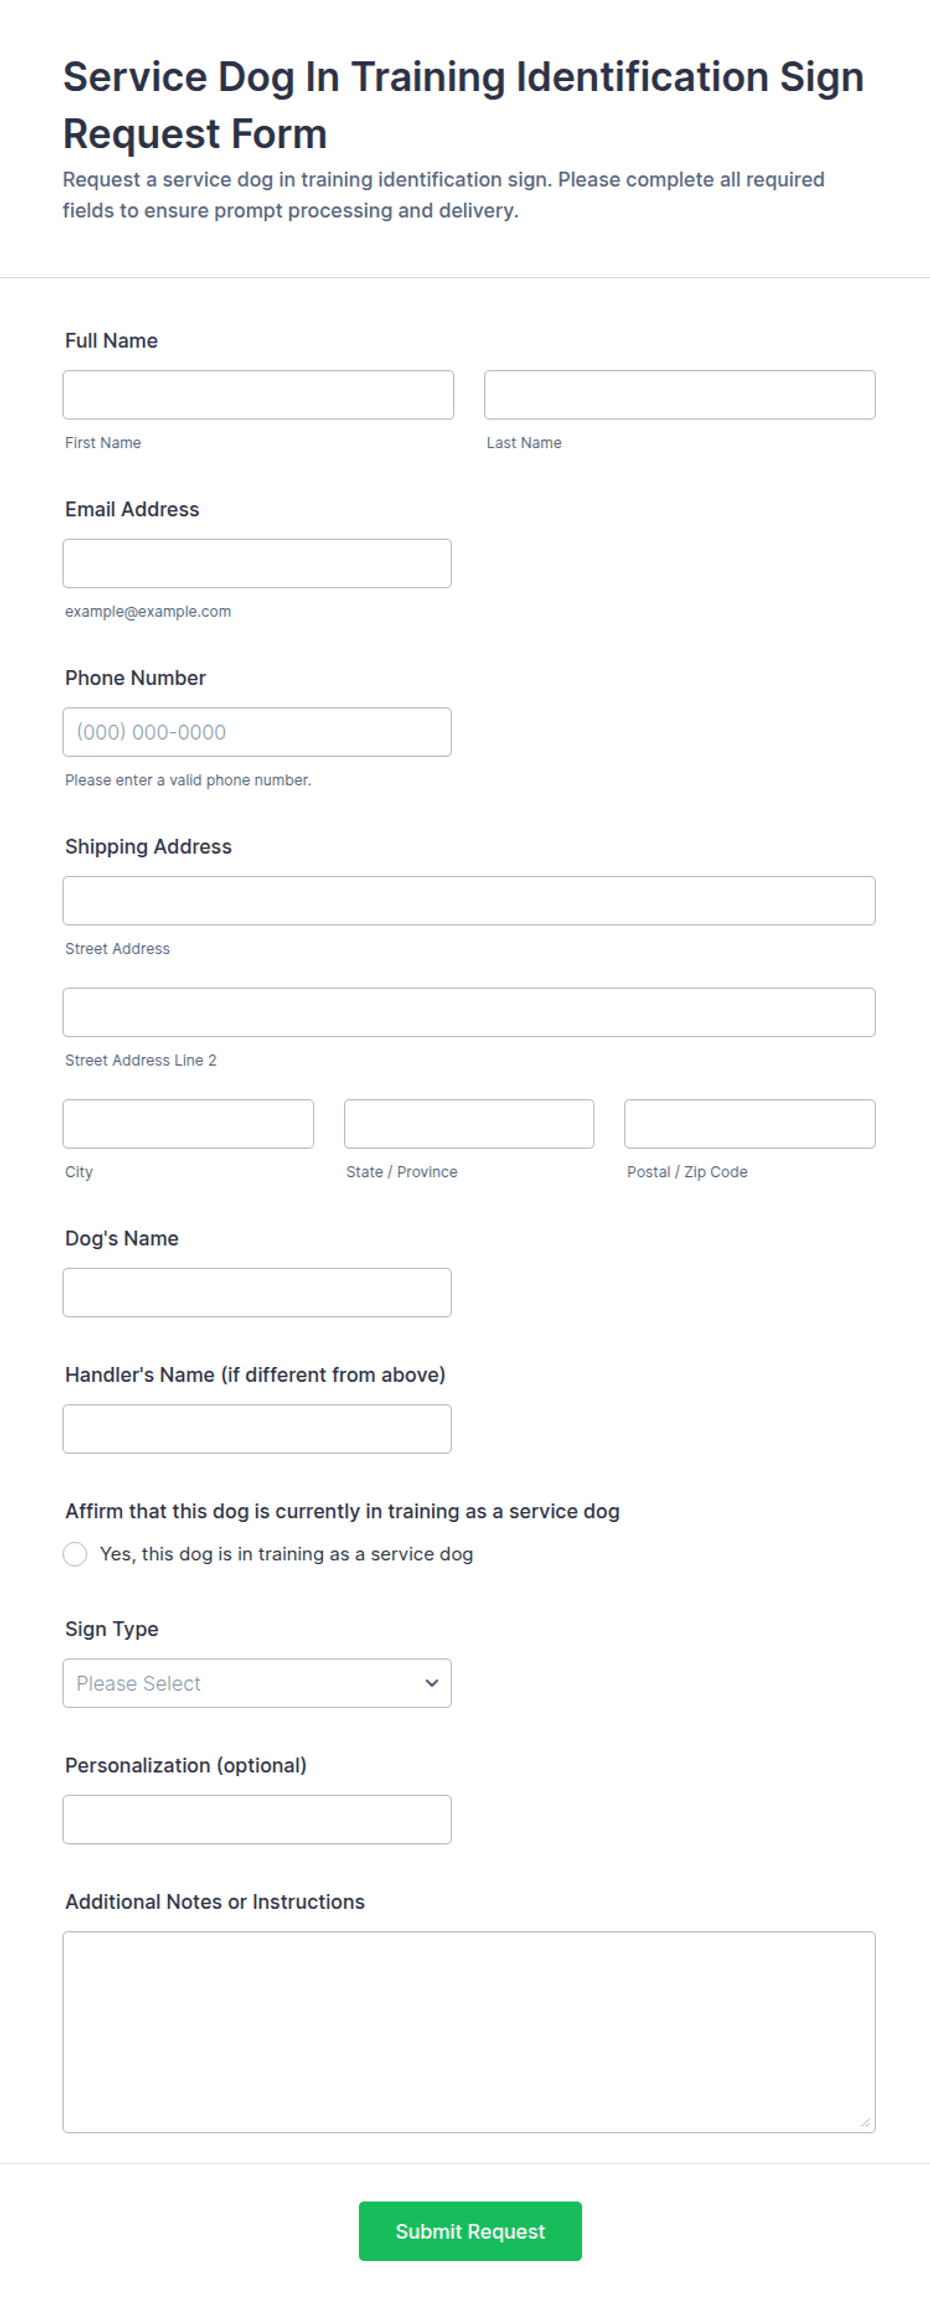The width and height of the screenshot is (930, 2310).
Task: Focus the Handler's Name field
Action: [x=257, y=1429]
